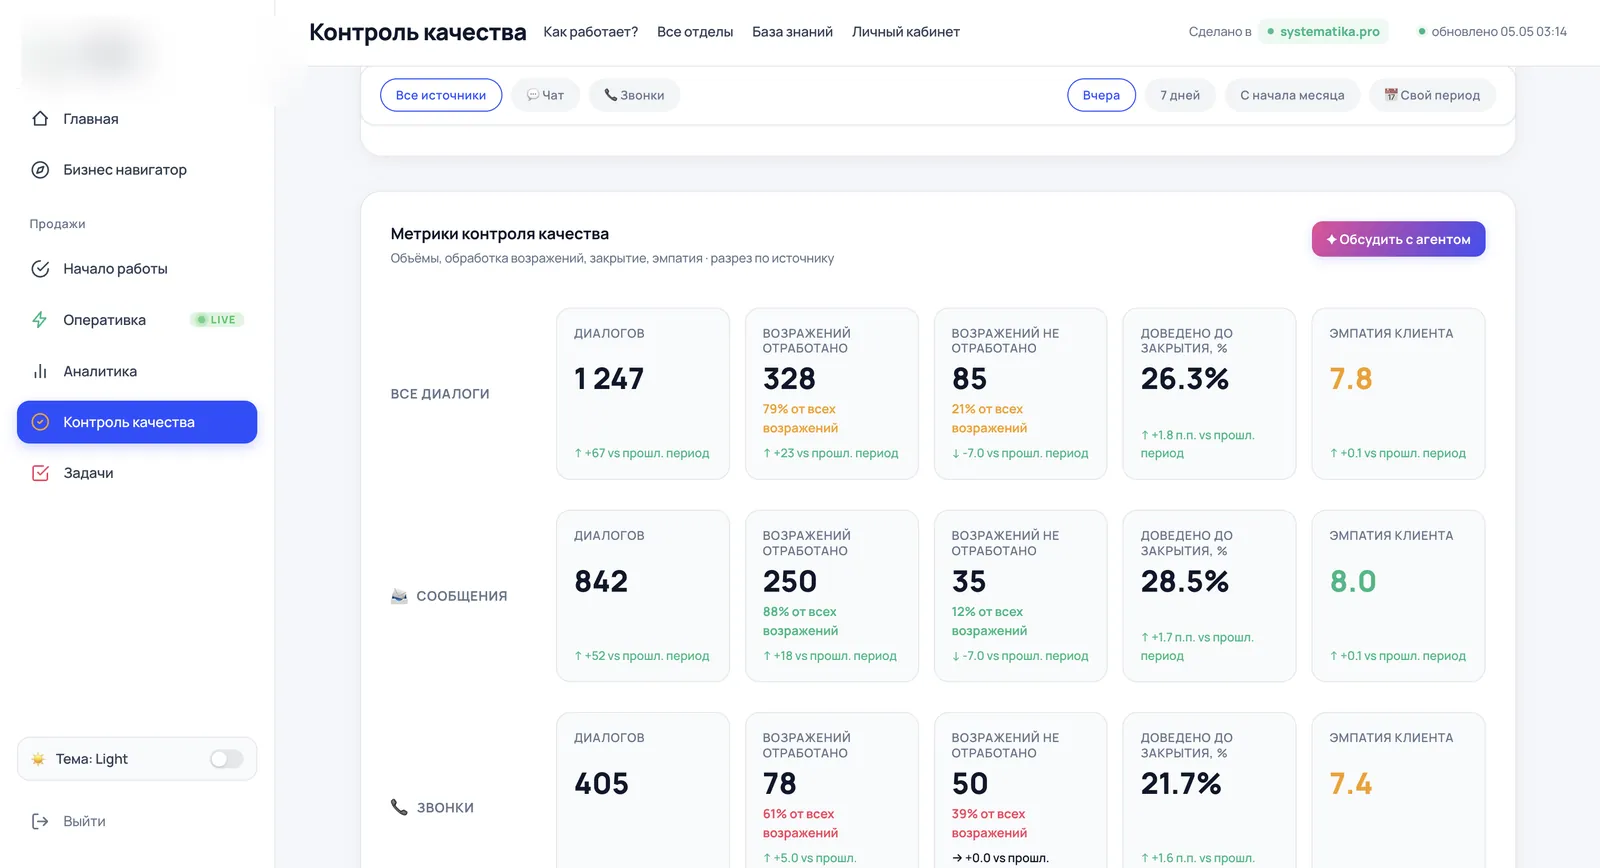Click the phone icon beside ЗВОНКИ row
The width and height of the screenshot is (1600, 868).
[x=399, y=807]
